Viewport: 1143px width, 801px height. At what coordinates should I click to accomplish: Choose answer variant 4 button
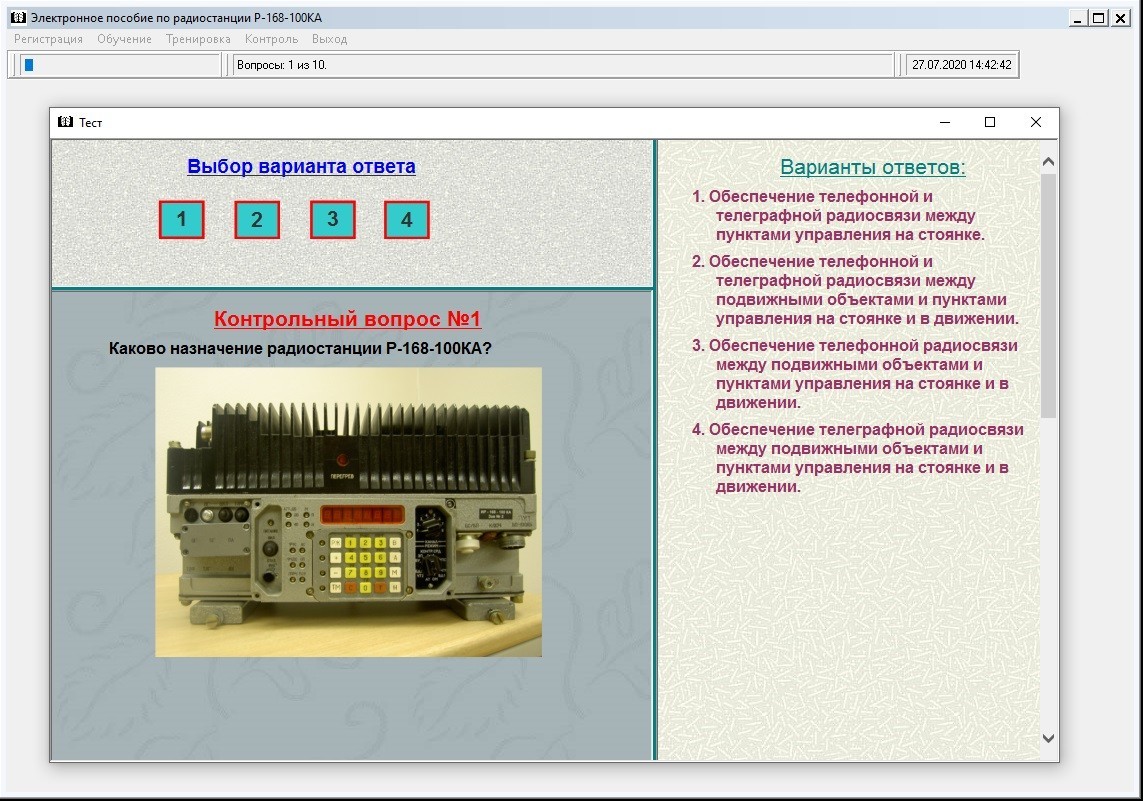(x=407, y=219)
